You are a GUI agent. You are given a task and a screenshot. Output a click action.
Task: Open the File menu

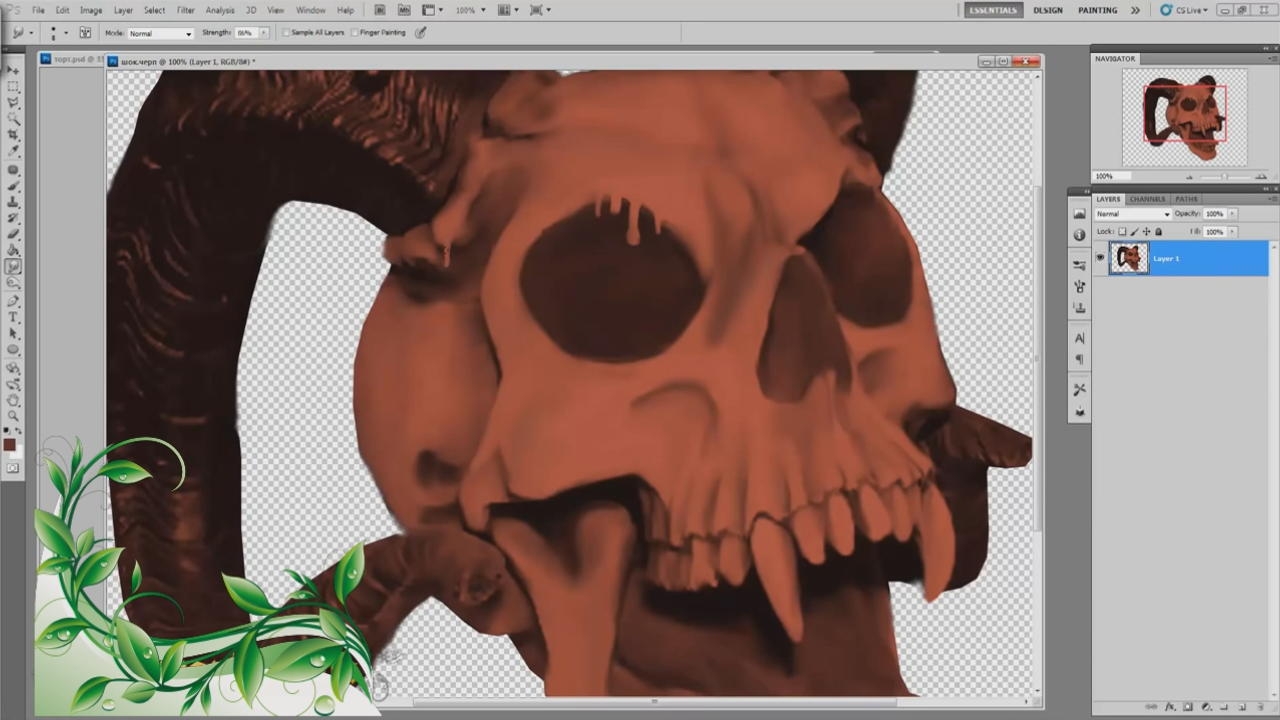click(38, 10)
